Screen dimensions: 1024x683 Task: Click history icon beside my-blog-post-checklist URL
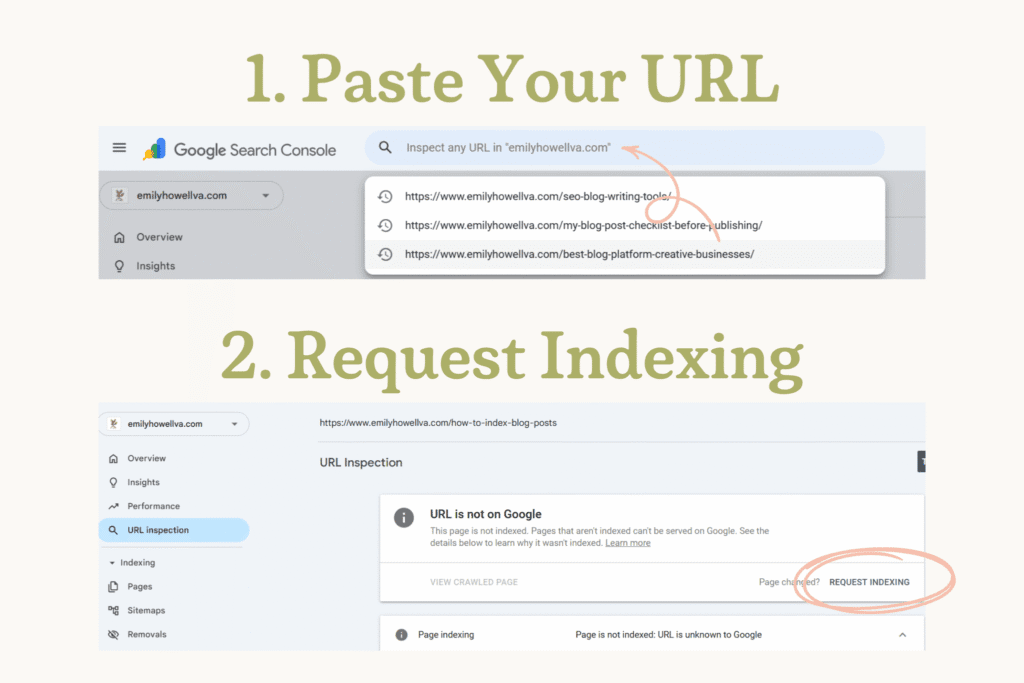385,225
